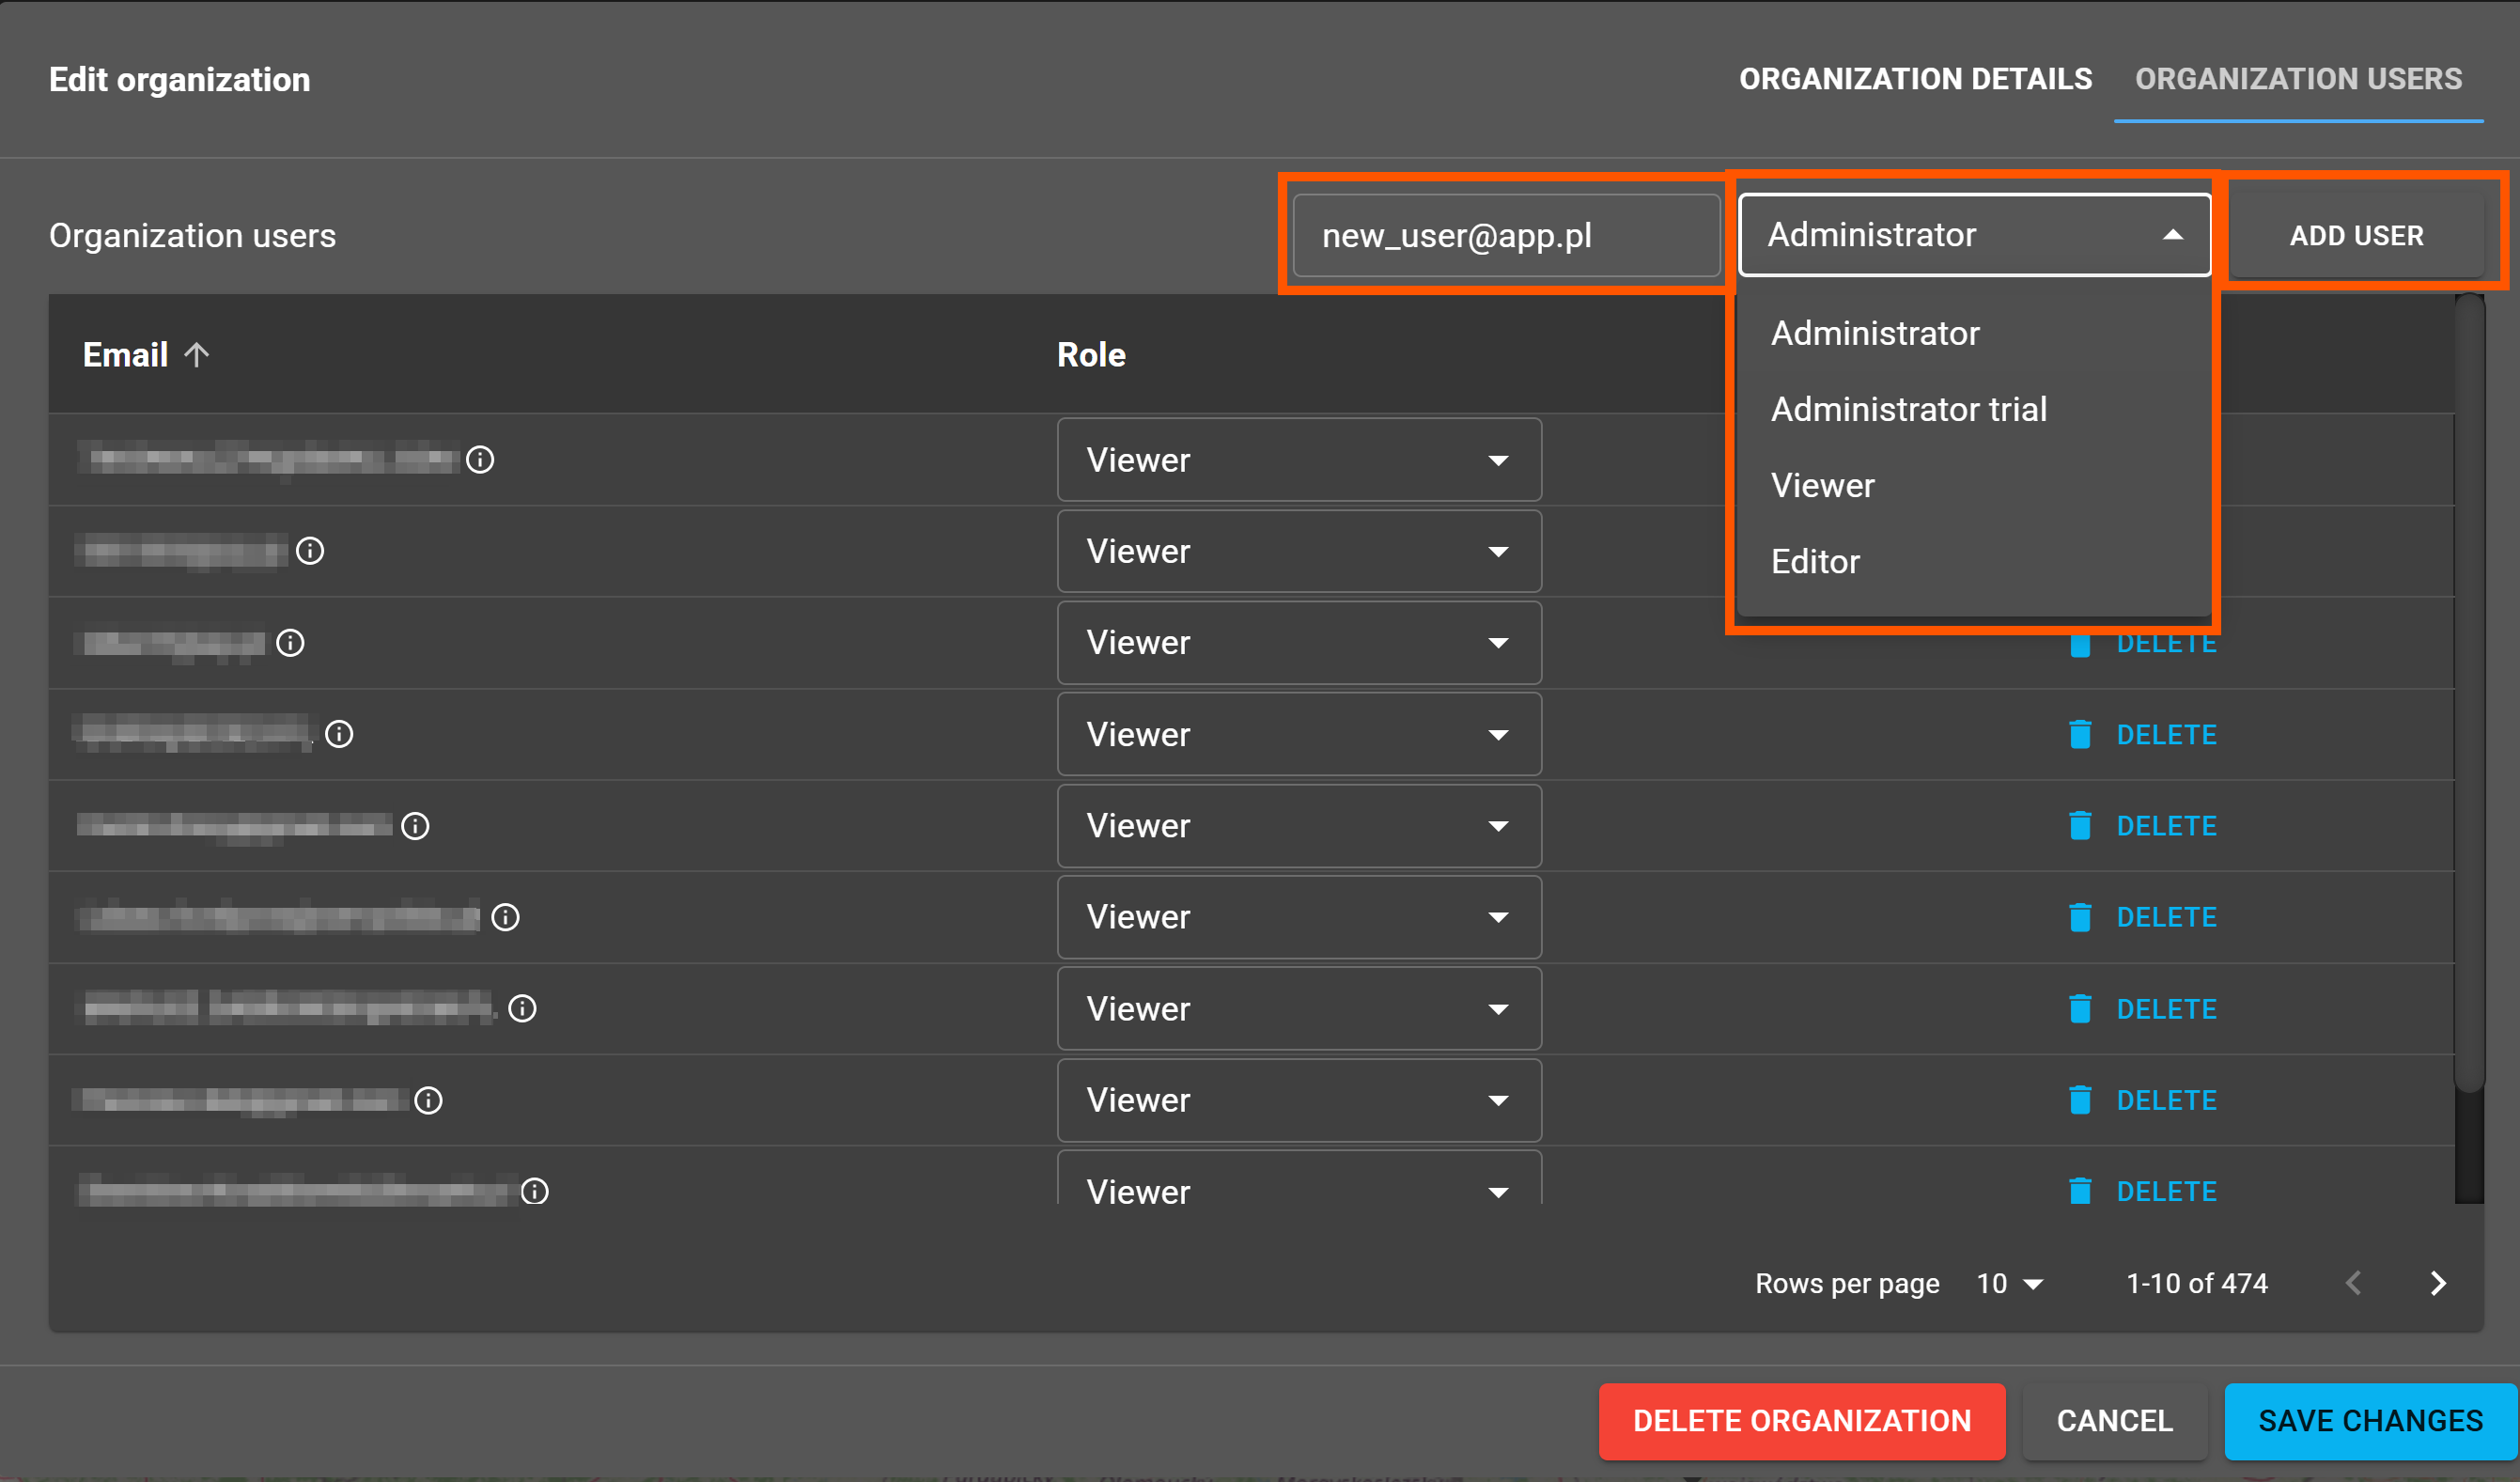Viewport: 2520px width, 1482px height.
Task: Click the new_user@app.pl email input field
Action: [1506, 235]
